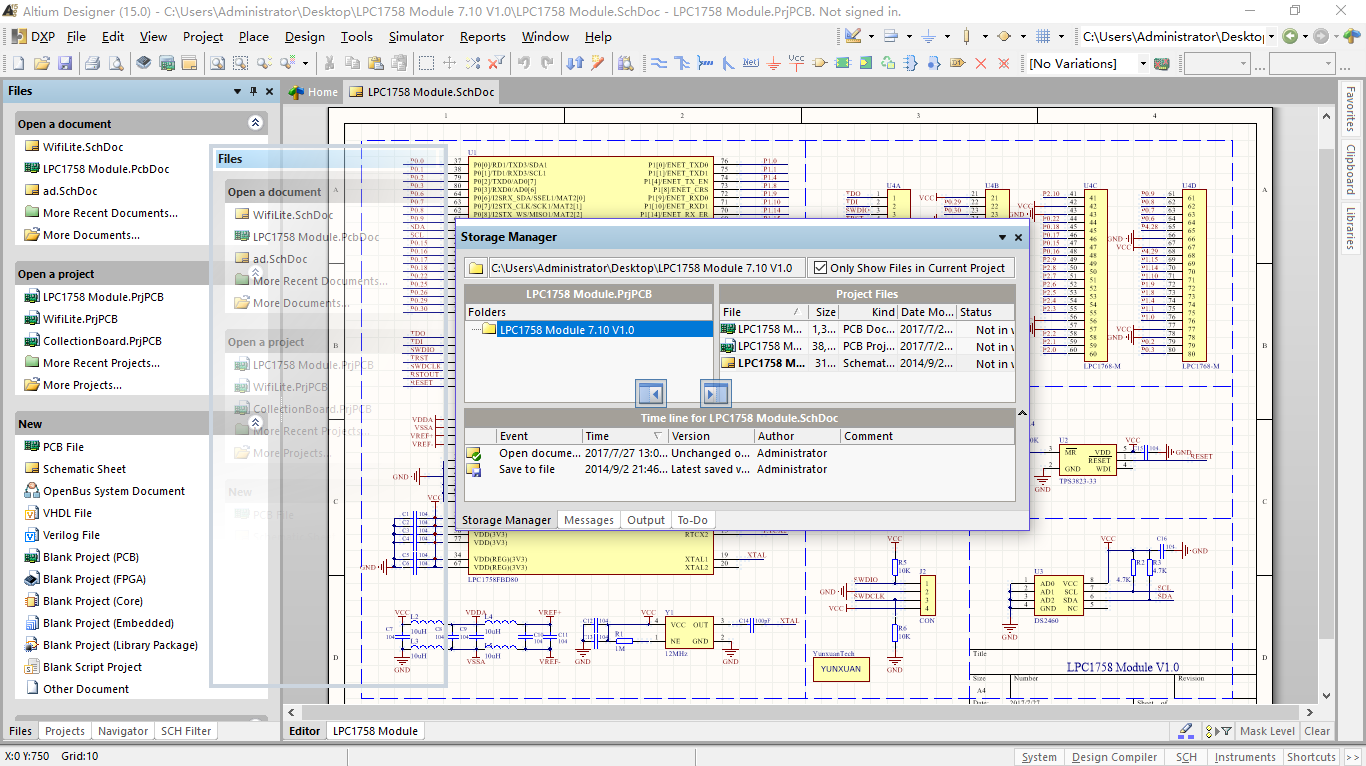Click the Design Compiler status bar button

click(x=1114, y=757)
